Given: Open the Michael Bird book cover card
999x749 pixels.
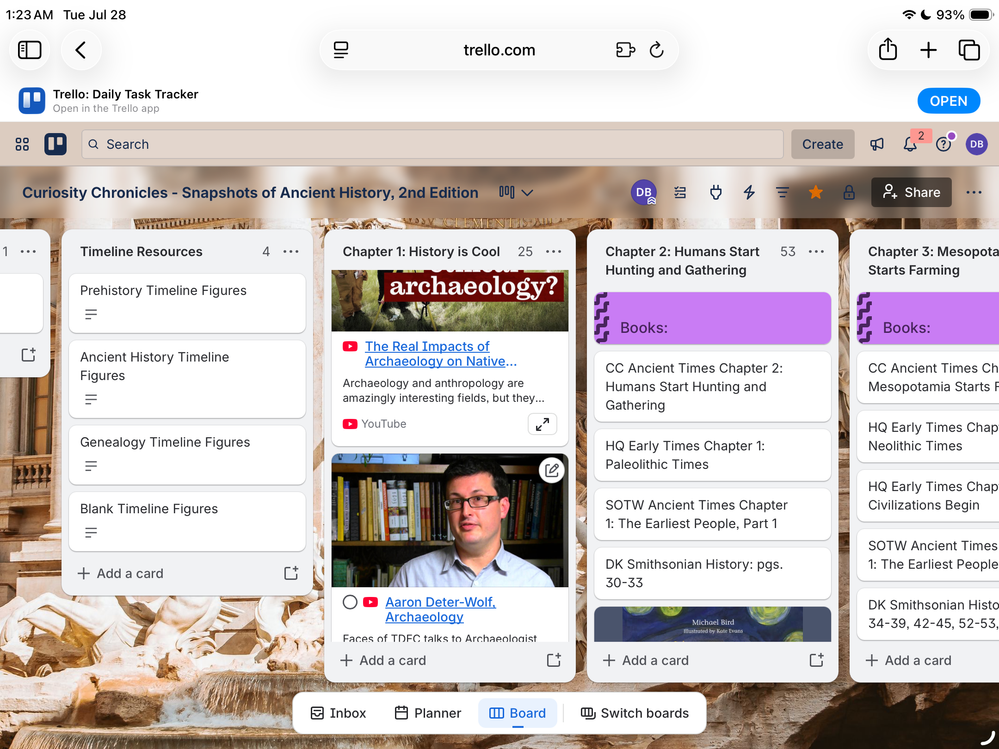Looking at the screenshot, I should (712, 624).
